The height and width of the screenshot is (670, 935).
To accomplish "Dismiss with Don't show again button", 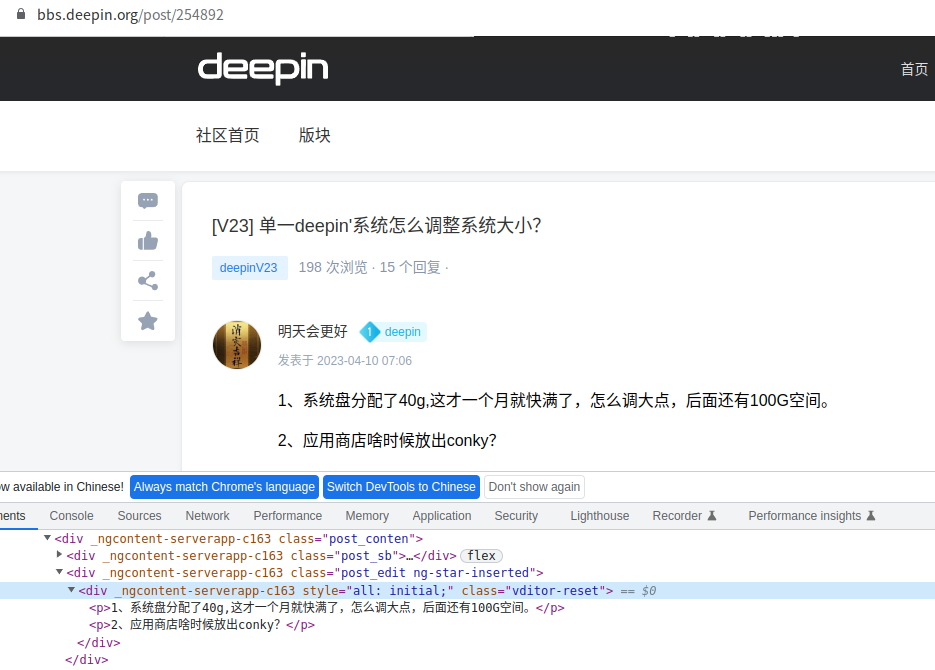I will point(534,487).
